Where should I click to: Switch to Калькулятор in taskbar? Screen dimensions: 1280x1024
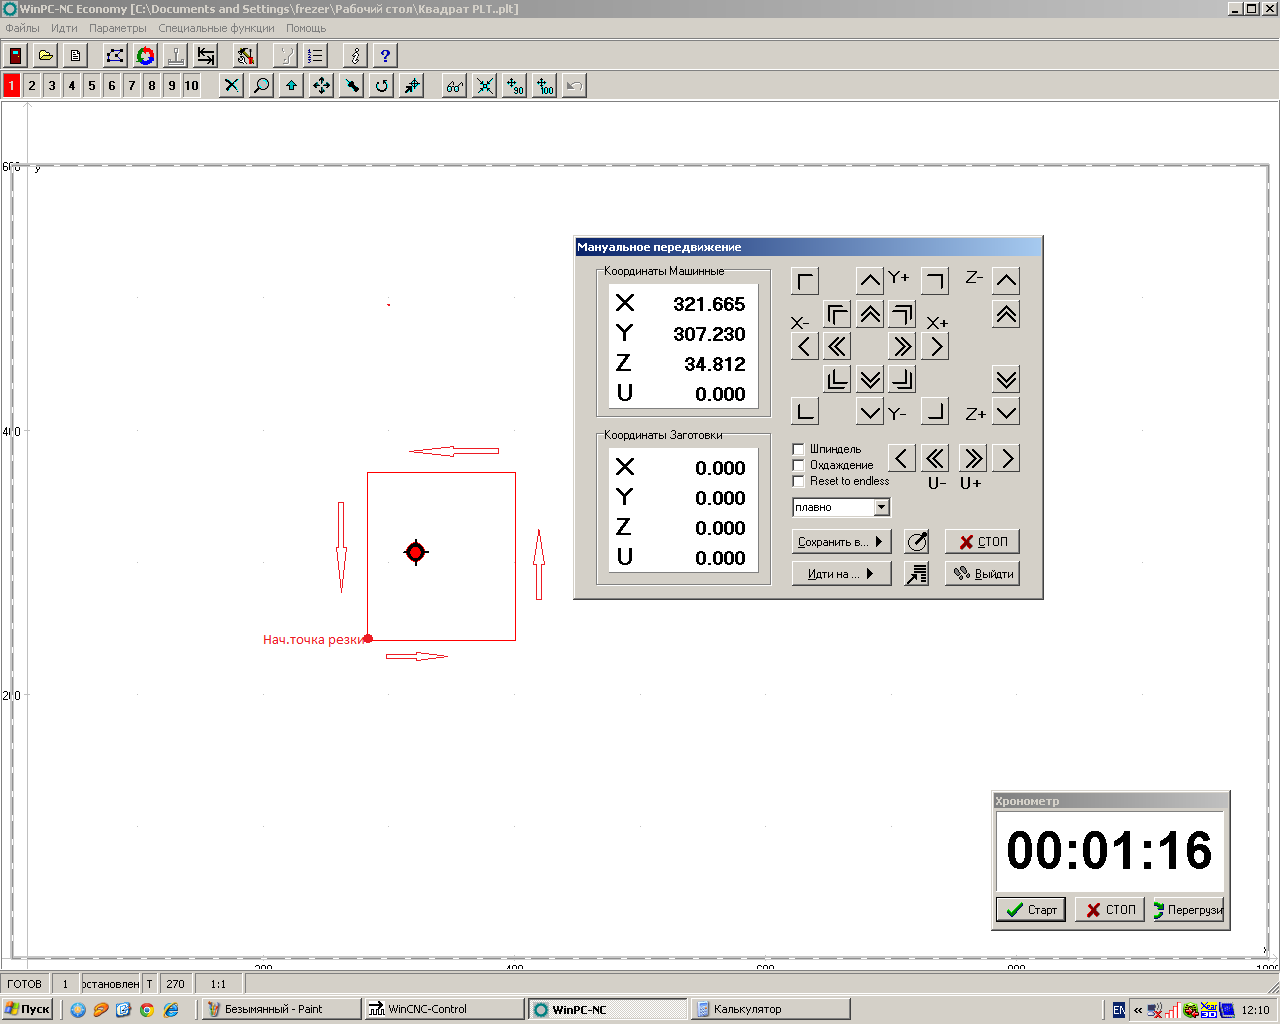pyautogui.click(x=770, y=1010)
